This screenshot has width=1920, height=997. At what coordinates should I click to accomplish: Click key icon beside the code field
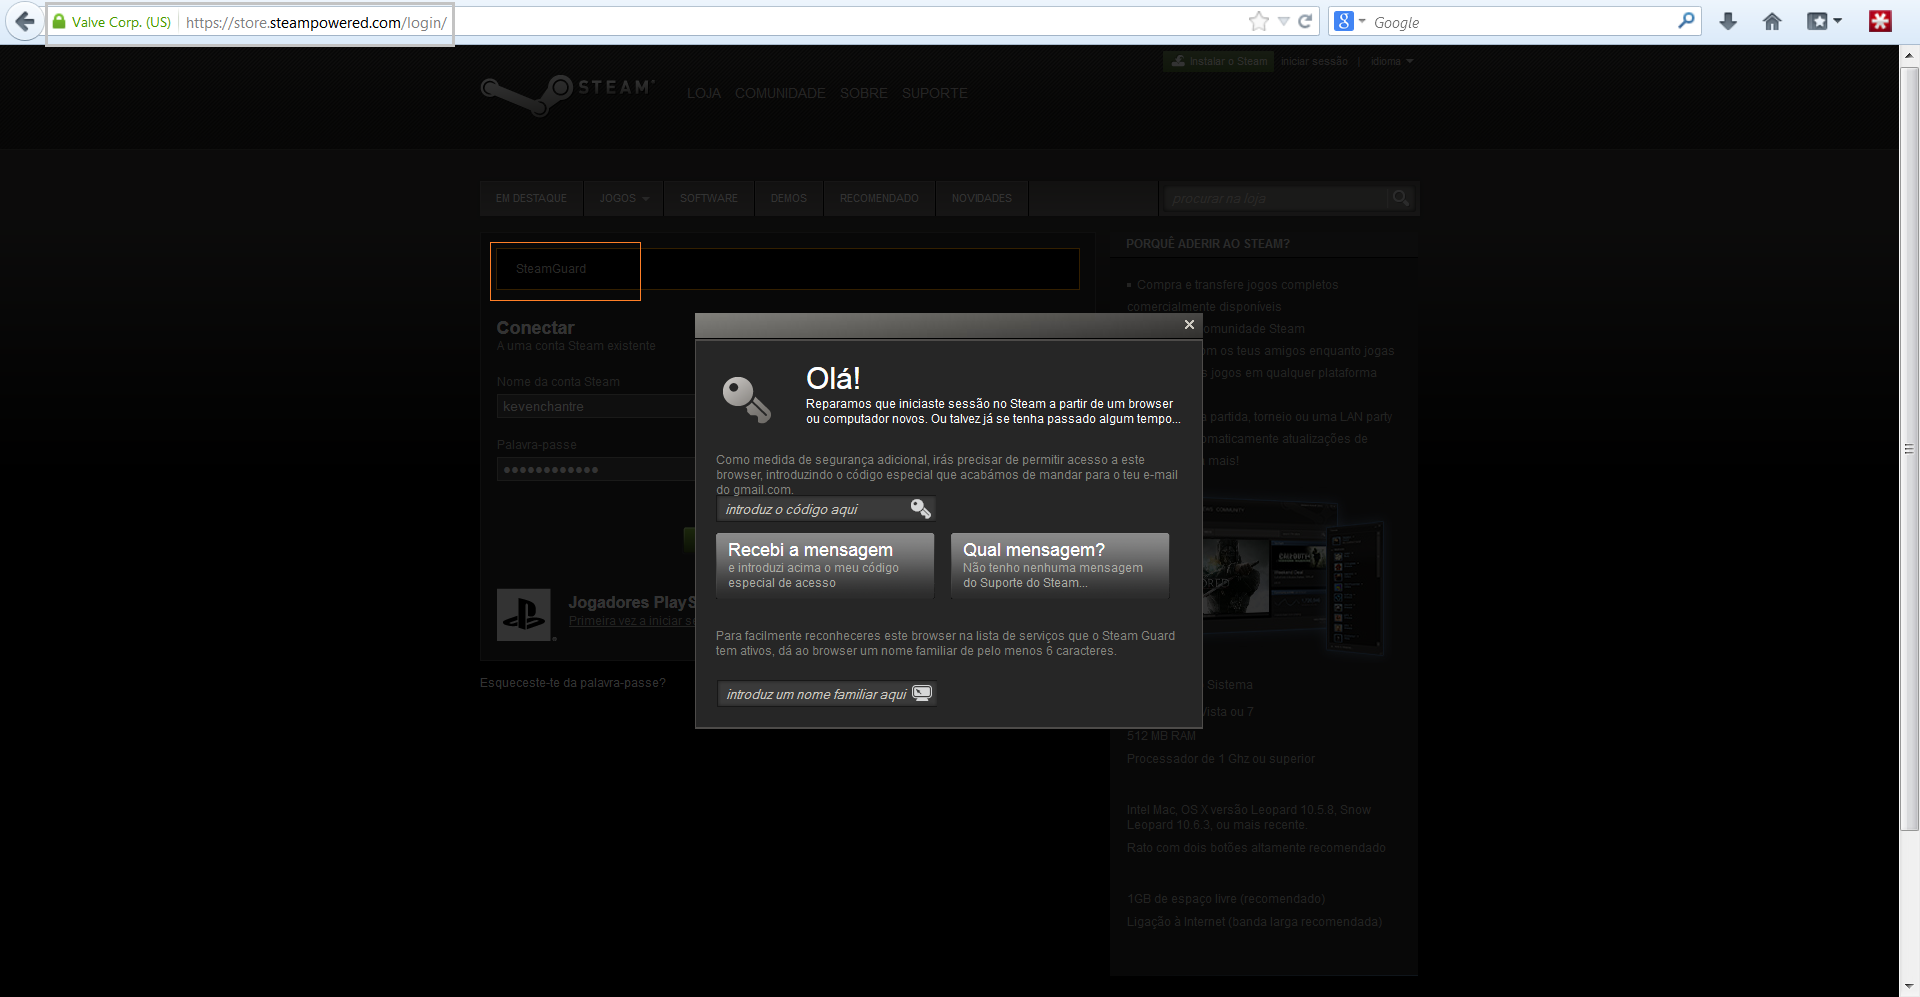click(x=921, y=509)
